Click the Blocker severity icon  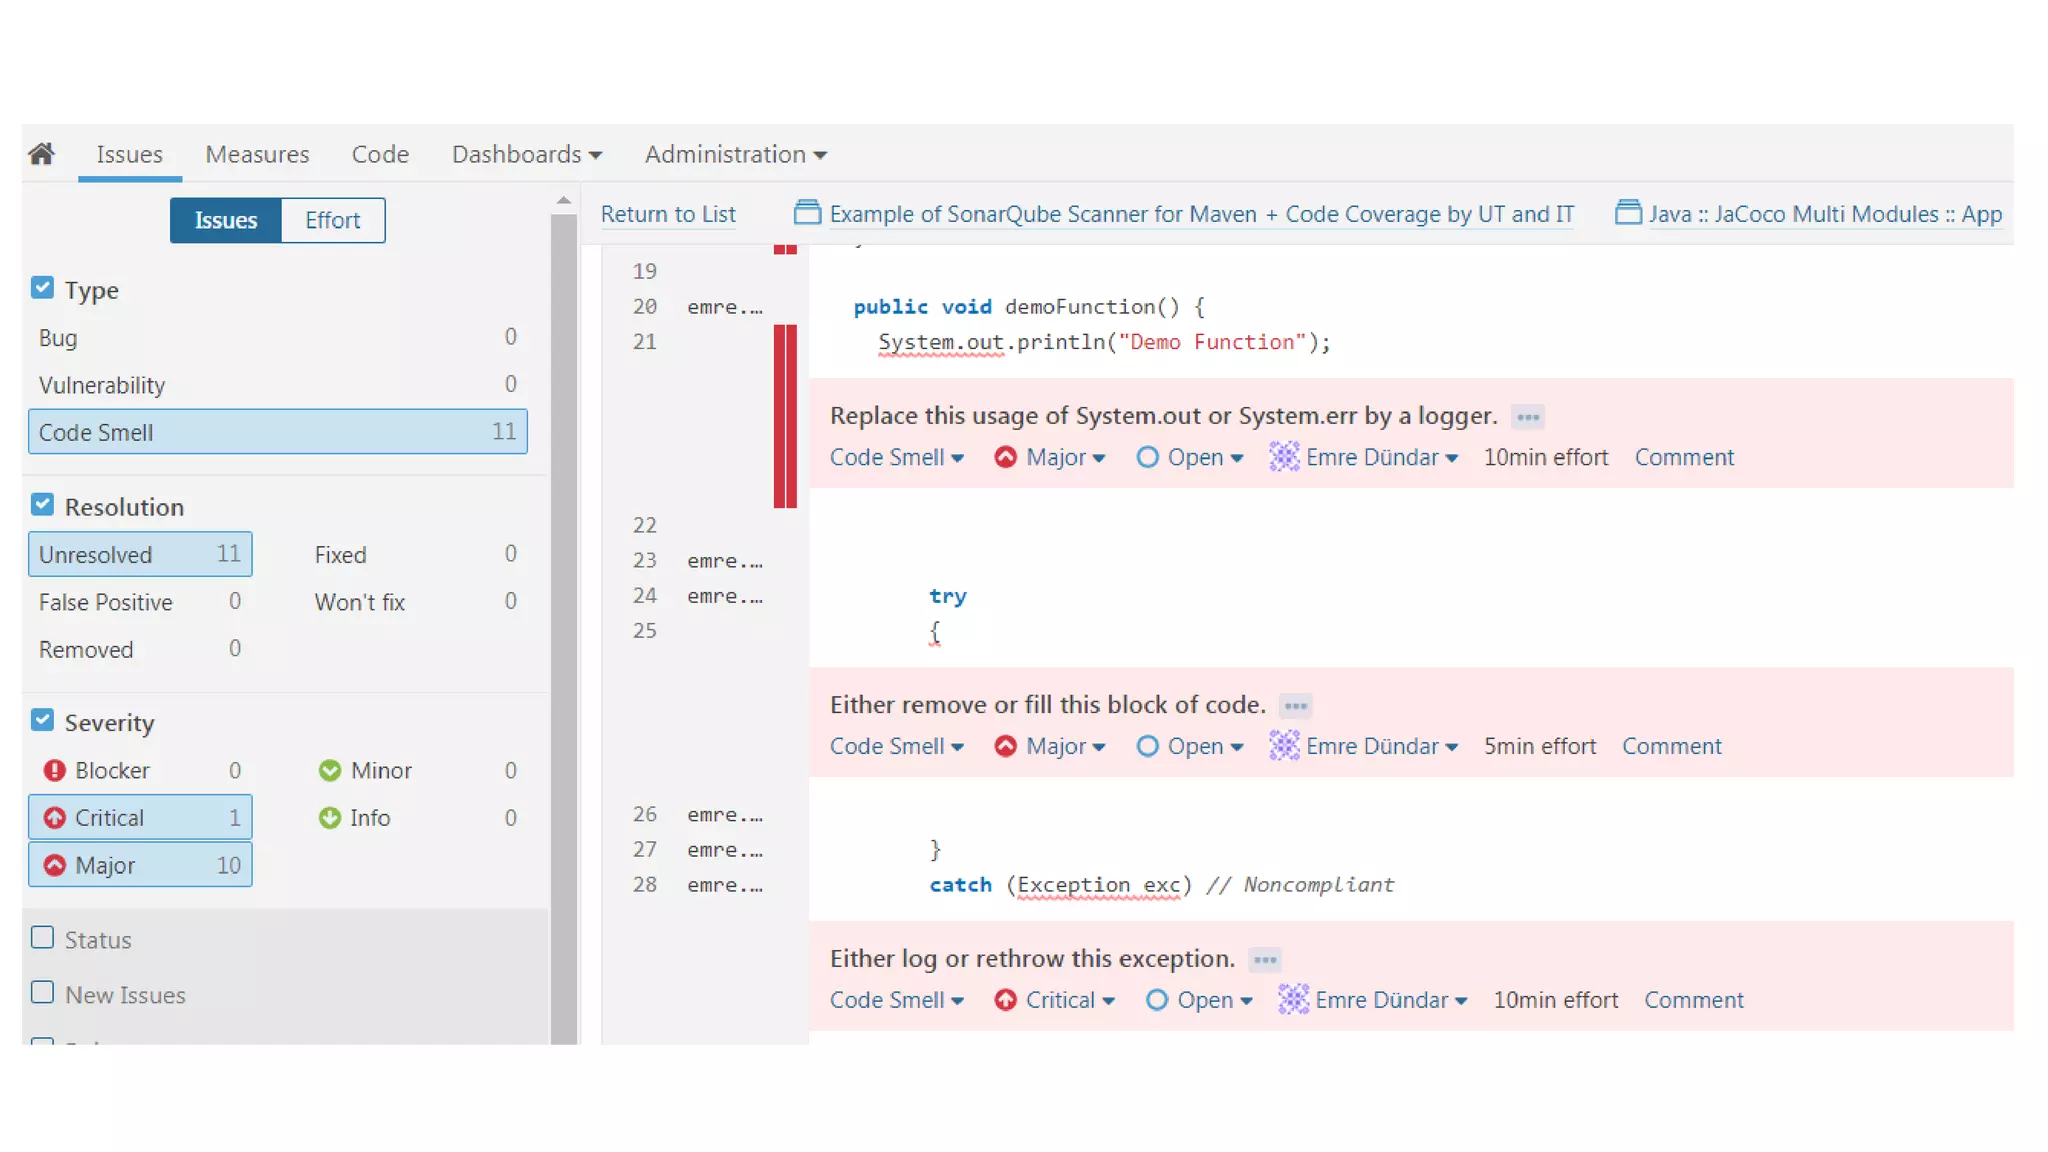(x=55, y=770)
